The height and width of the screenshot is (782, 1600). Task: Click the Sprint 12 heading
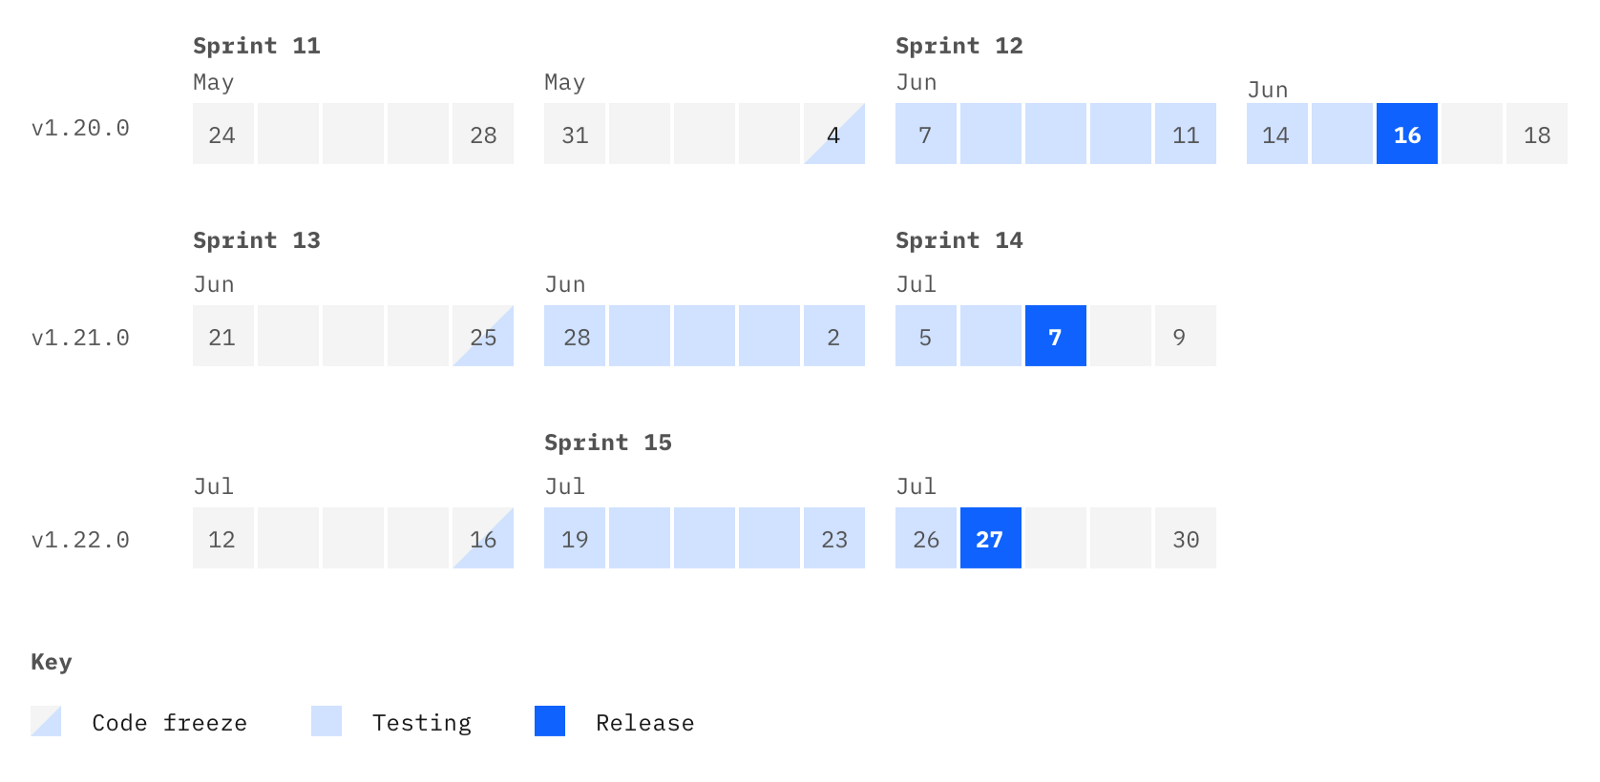(958, 46)
